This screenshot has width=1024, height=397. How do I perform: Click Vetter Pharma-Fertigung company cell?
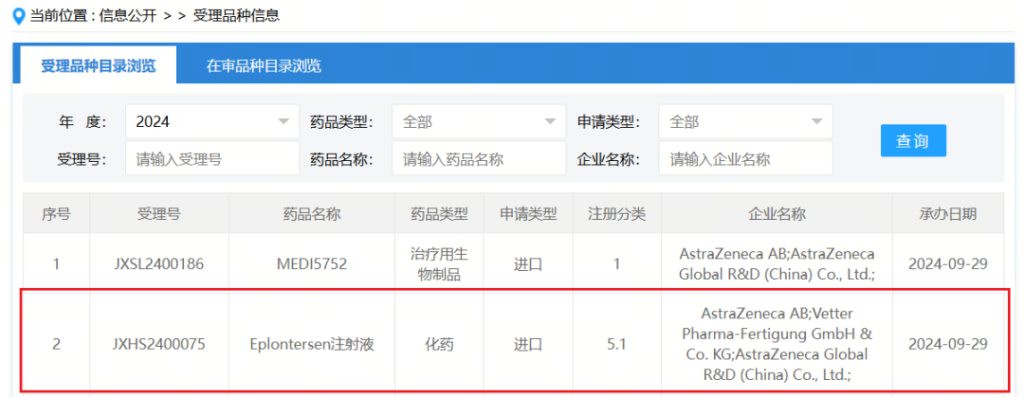(x=776, y=343)
